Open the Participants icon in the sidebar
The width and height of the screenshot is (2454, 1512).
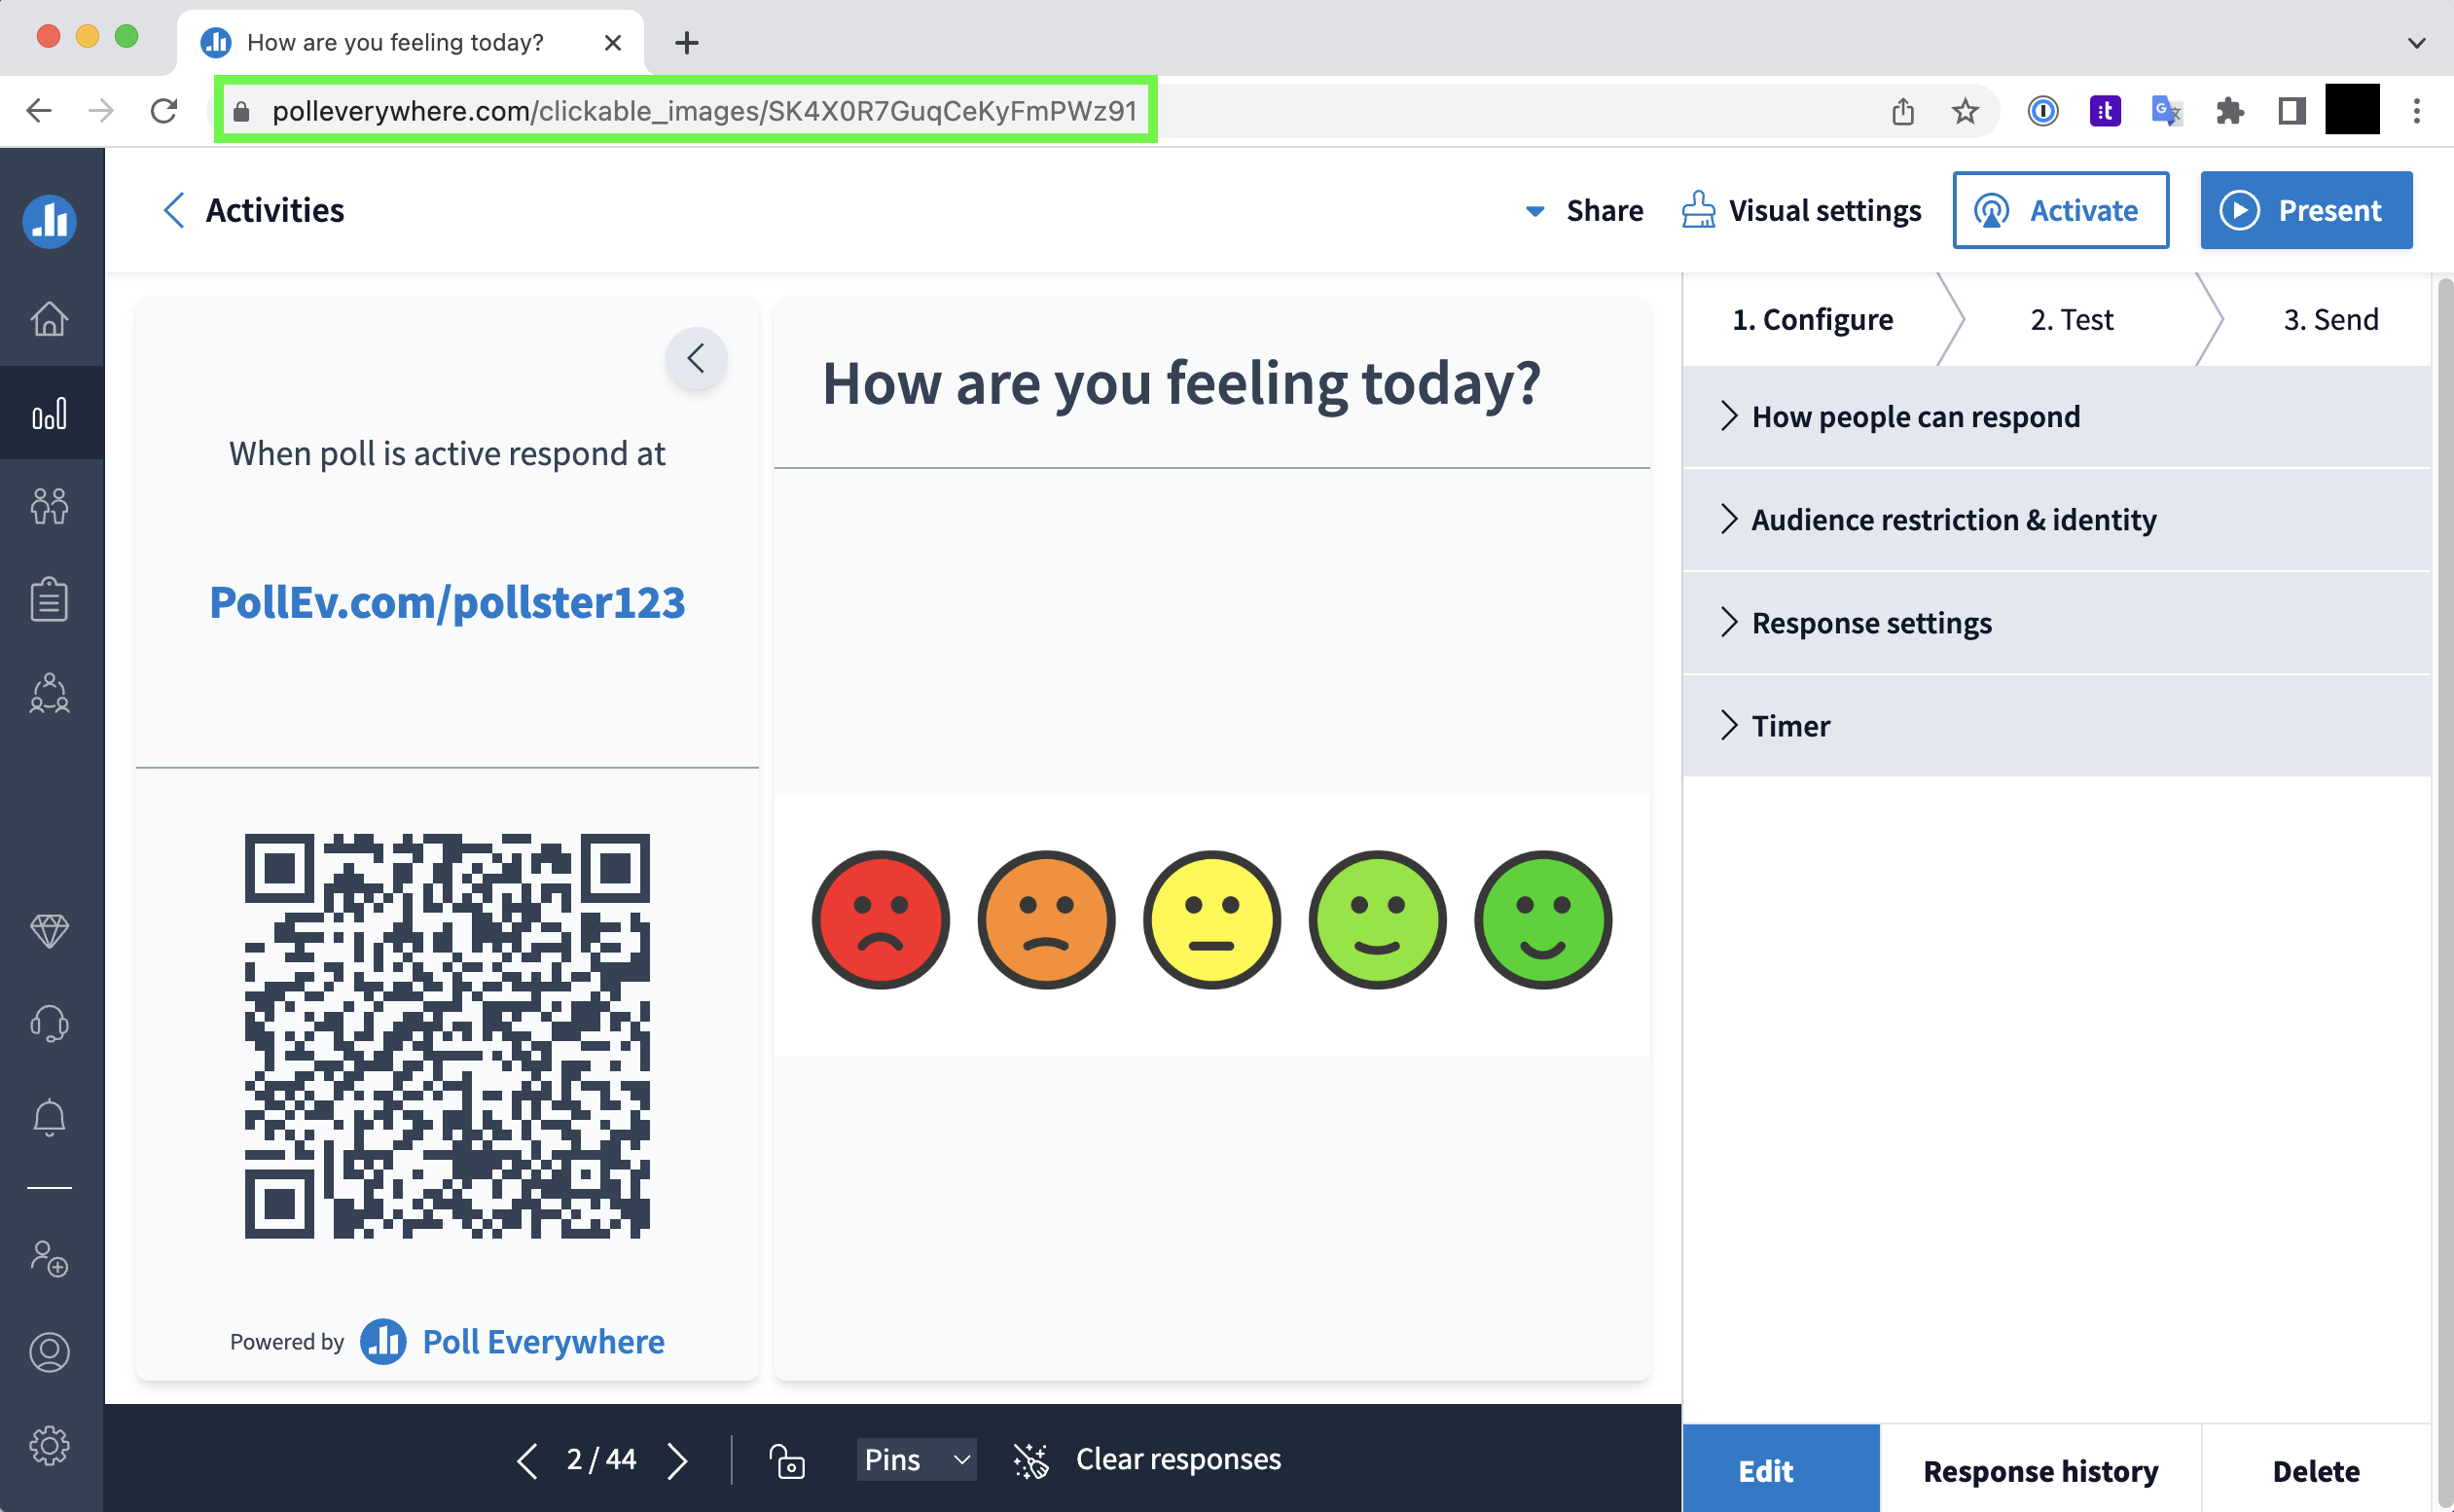coord(50,505)
